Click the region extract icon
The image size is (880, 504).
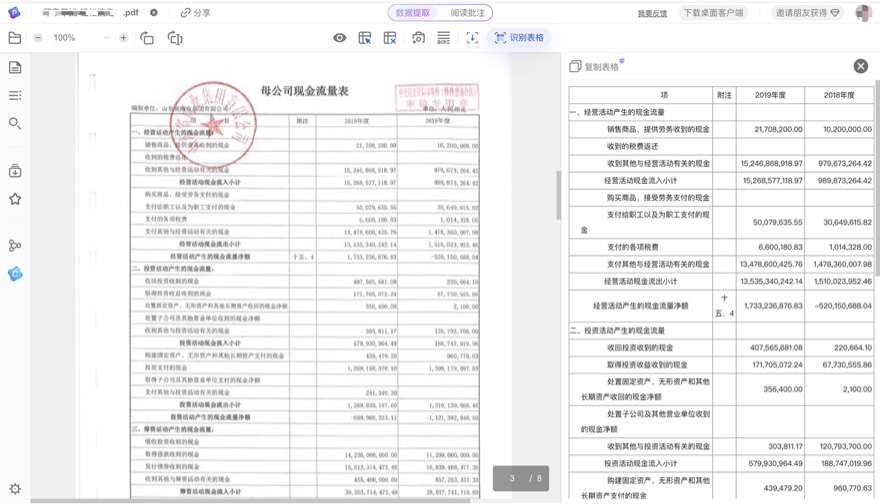[x=472, y=38]
